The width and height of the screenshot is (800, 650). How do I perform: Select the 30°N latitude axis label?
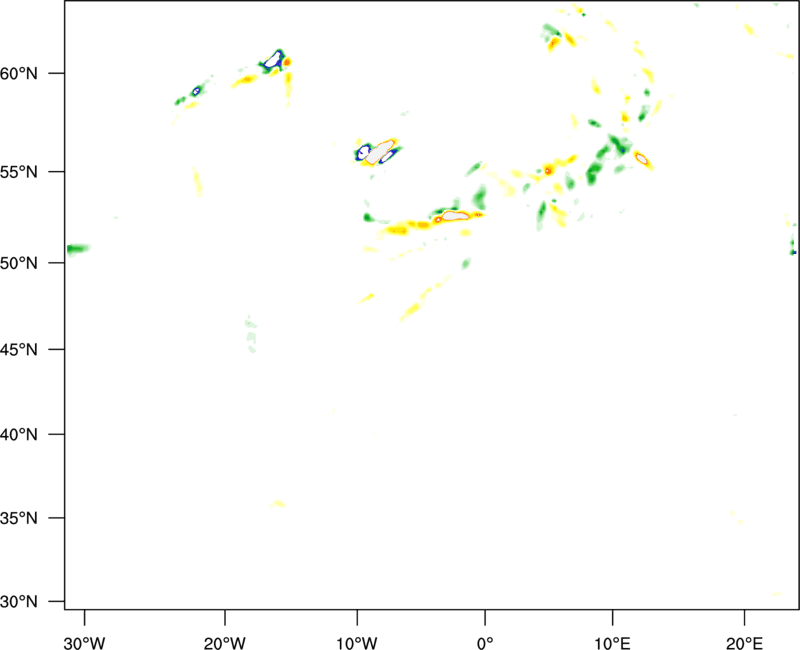point(19,602)
